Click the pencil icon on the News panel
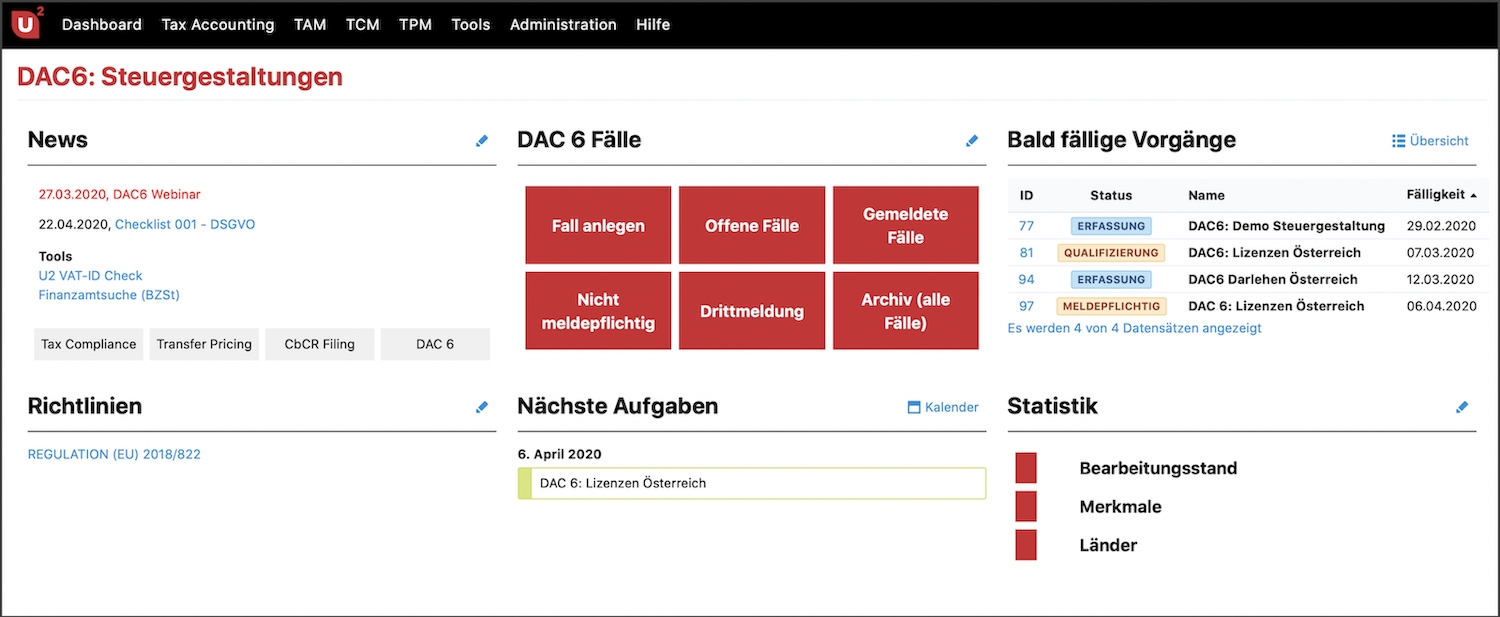The width and height of the screenshot is (1500, 617). [482, 141]
